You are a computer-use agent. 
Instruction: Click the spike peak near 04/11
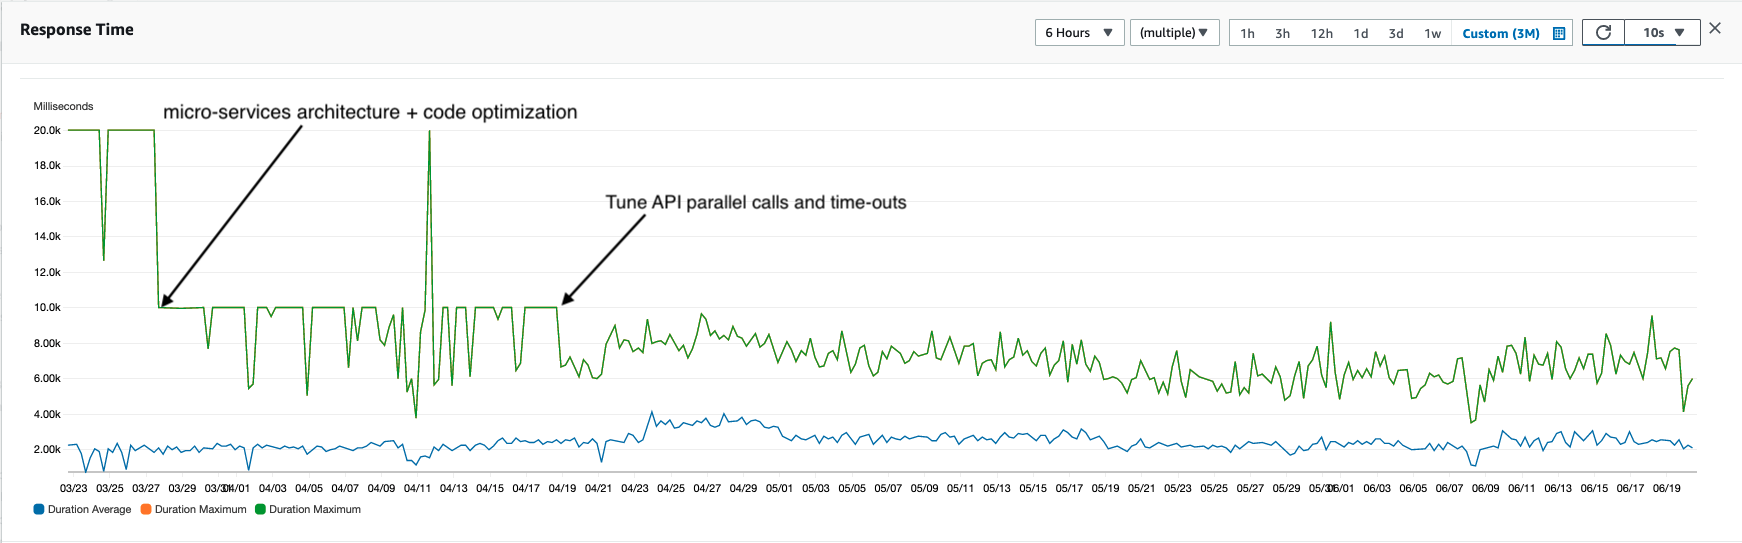(430, 132)
